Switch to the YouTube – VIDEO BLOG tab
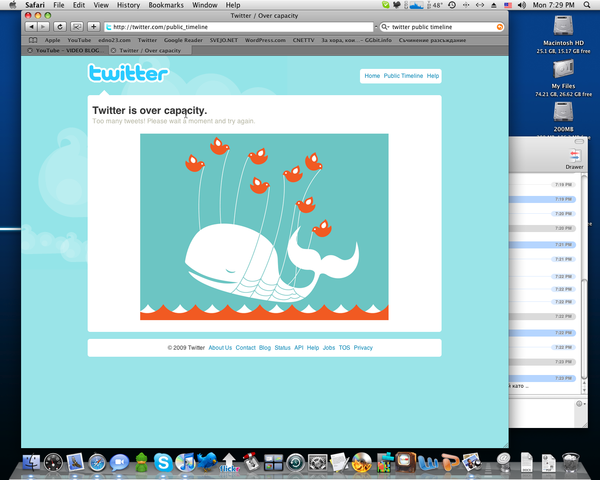 (x=65, y=51)
